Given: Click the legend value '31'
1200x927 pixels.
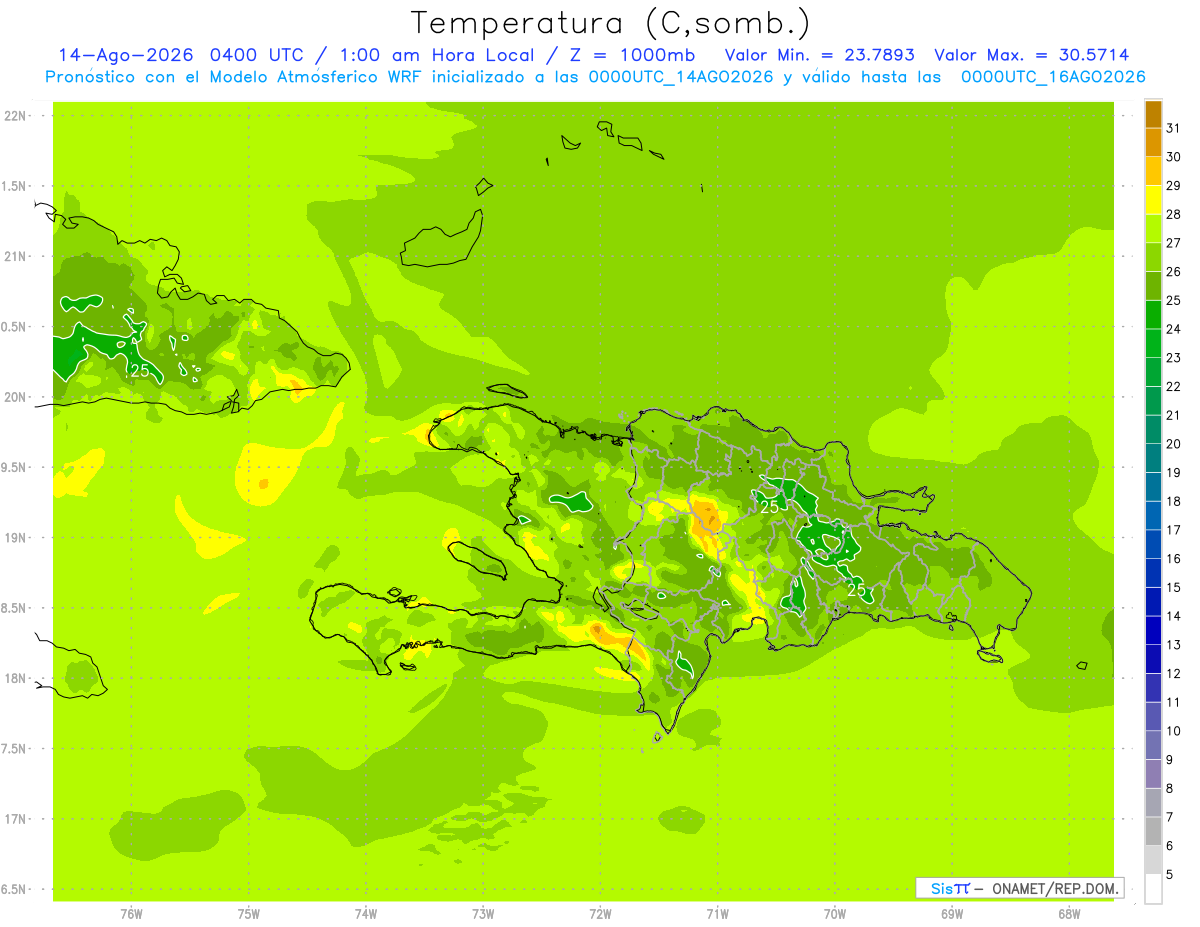Looking at the screenshot, I should [1174, 128].
